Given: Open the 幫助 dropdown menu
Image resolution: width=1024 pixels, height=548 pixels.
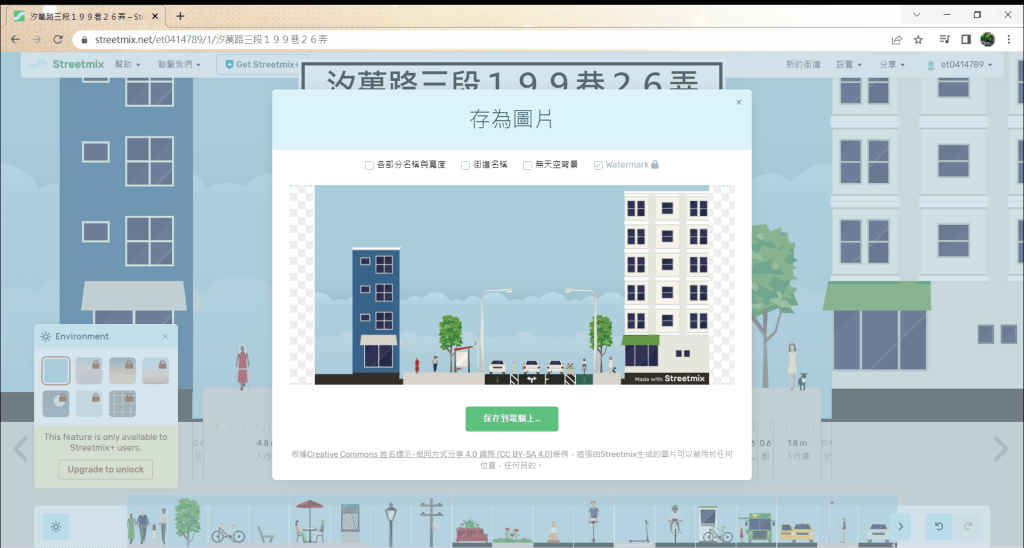Looking at the screenshot, I should coord(127,64).
